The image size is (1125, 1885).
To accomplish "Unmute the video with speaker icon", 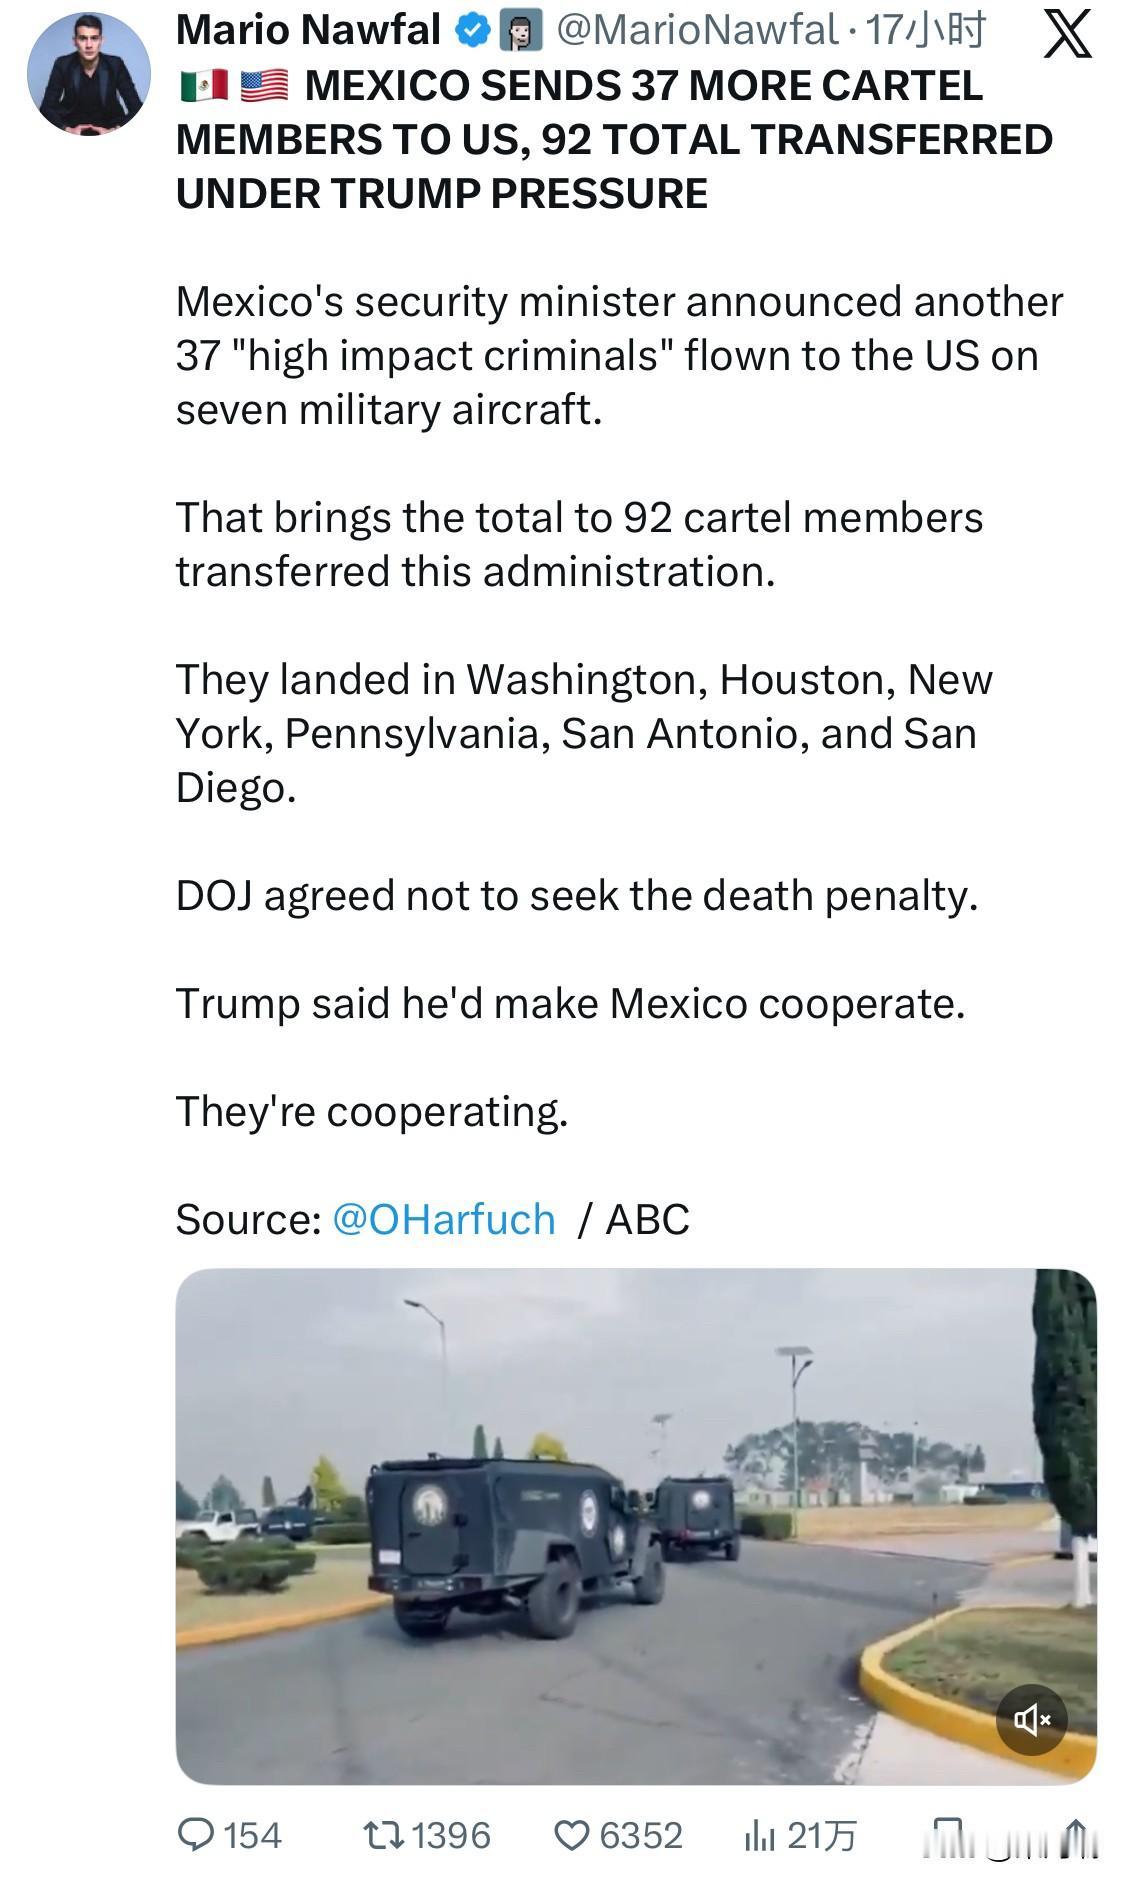I will coord(1031,1719).
